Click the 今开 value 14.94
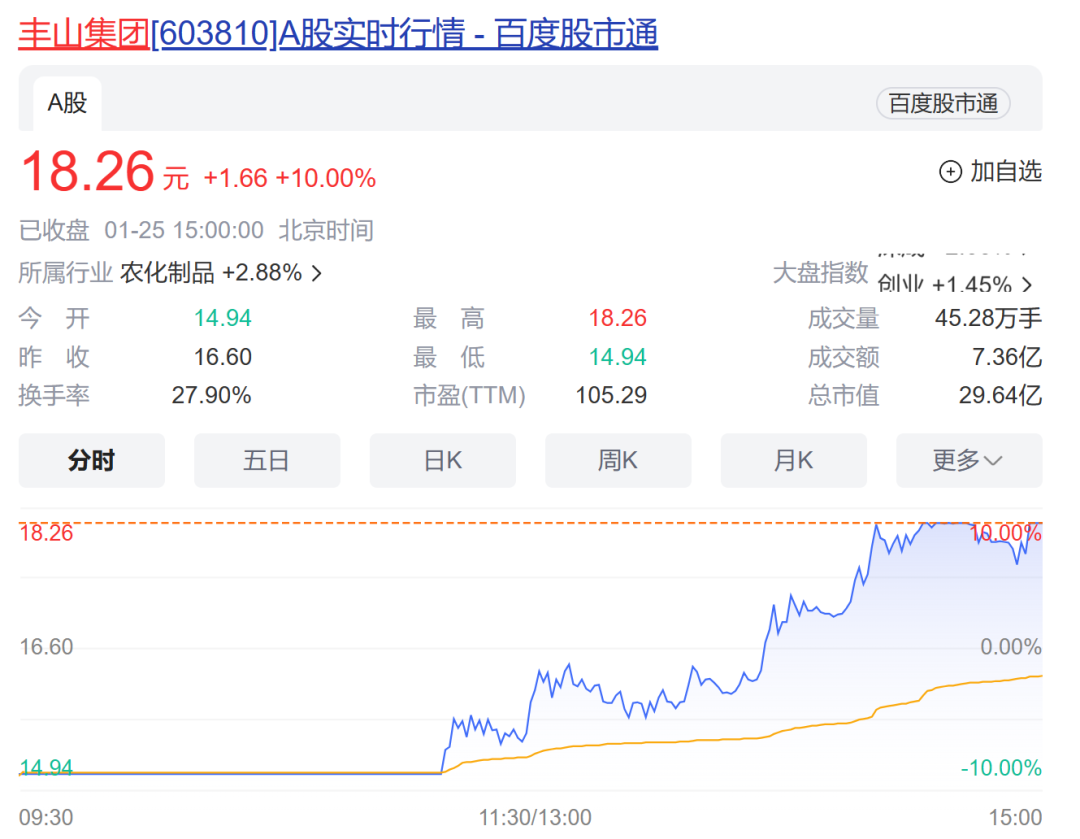1080x839 pixels. click(x=222, y=318)
